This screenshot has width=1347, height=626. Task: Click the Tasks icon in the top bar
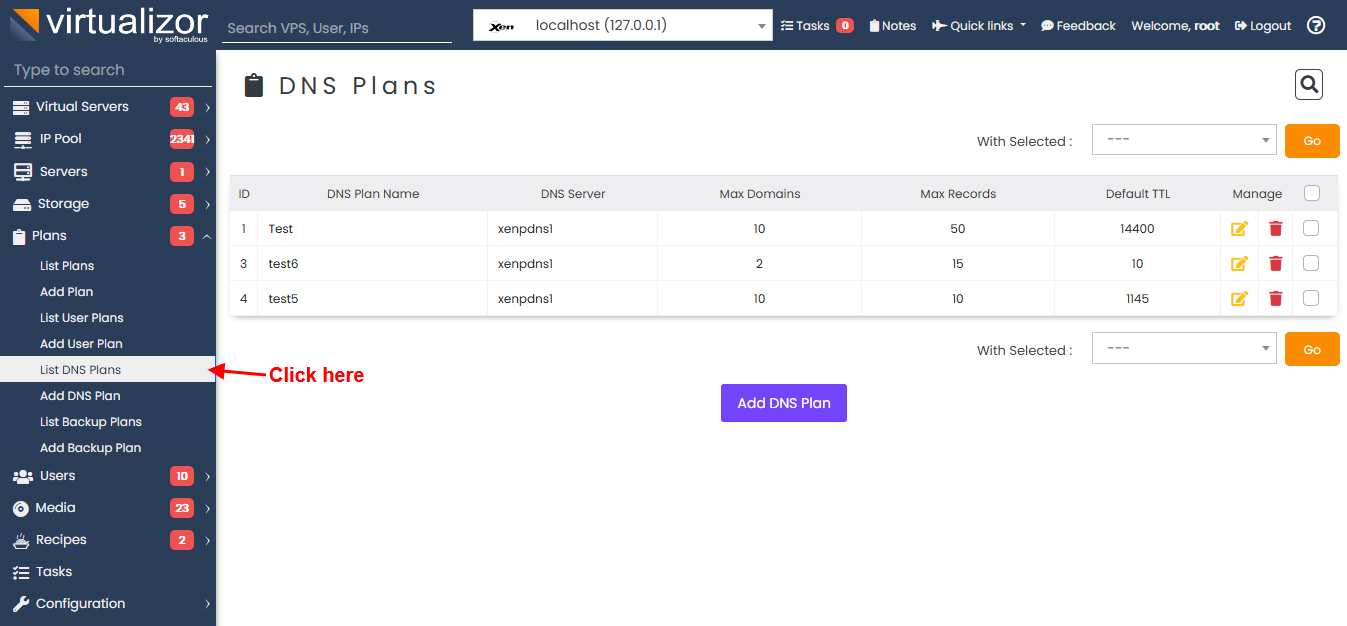816,25
